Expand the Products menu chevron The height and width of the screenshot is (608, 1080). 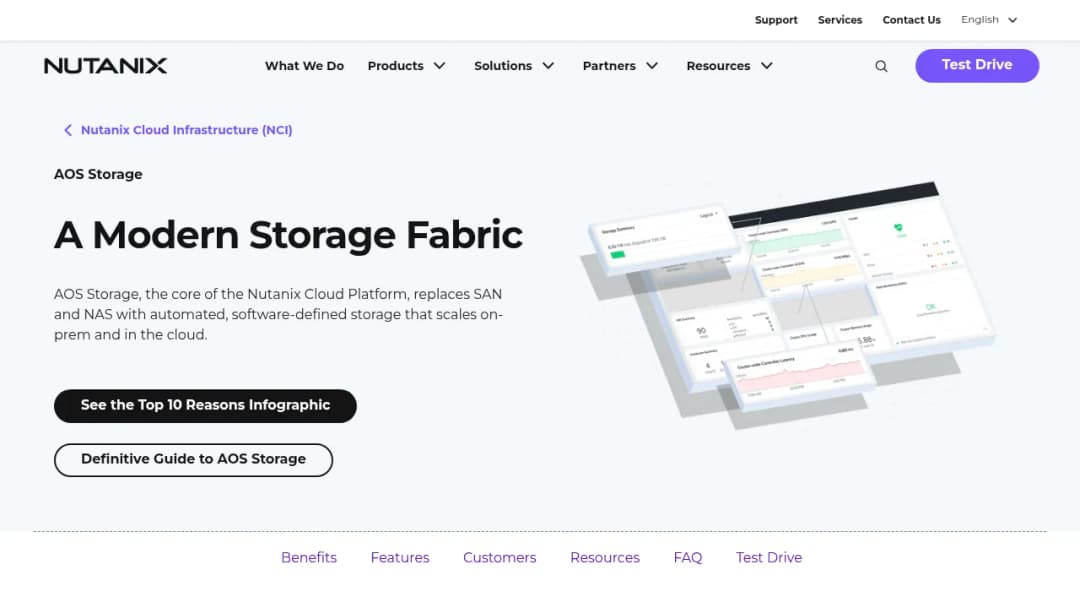pyautogui.click(x=439, y=66)
